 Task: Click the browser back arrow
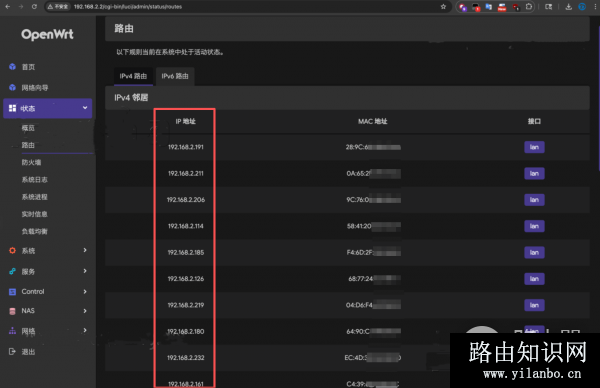coord(8,7)
